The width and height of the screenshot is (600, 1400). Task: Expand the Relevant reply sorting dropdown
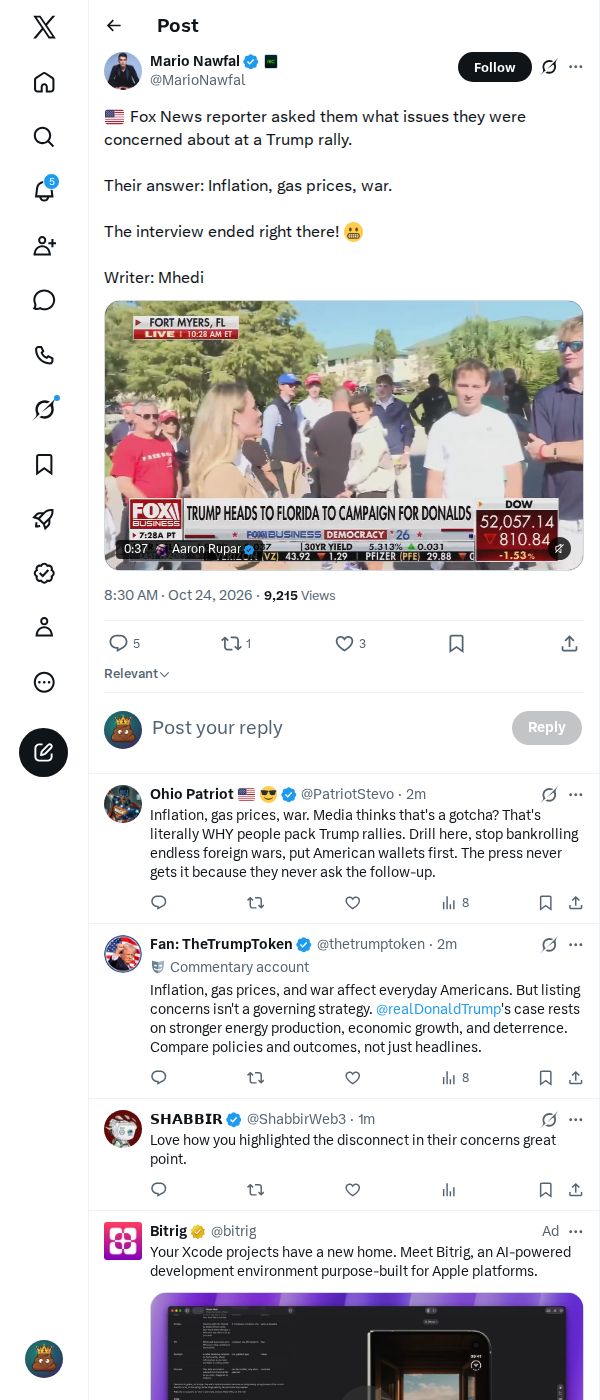click(137, 674)
